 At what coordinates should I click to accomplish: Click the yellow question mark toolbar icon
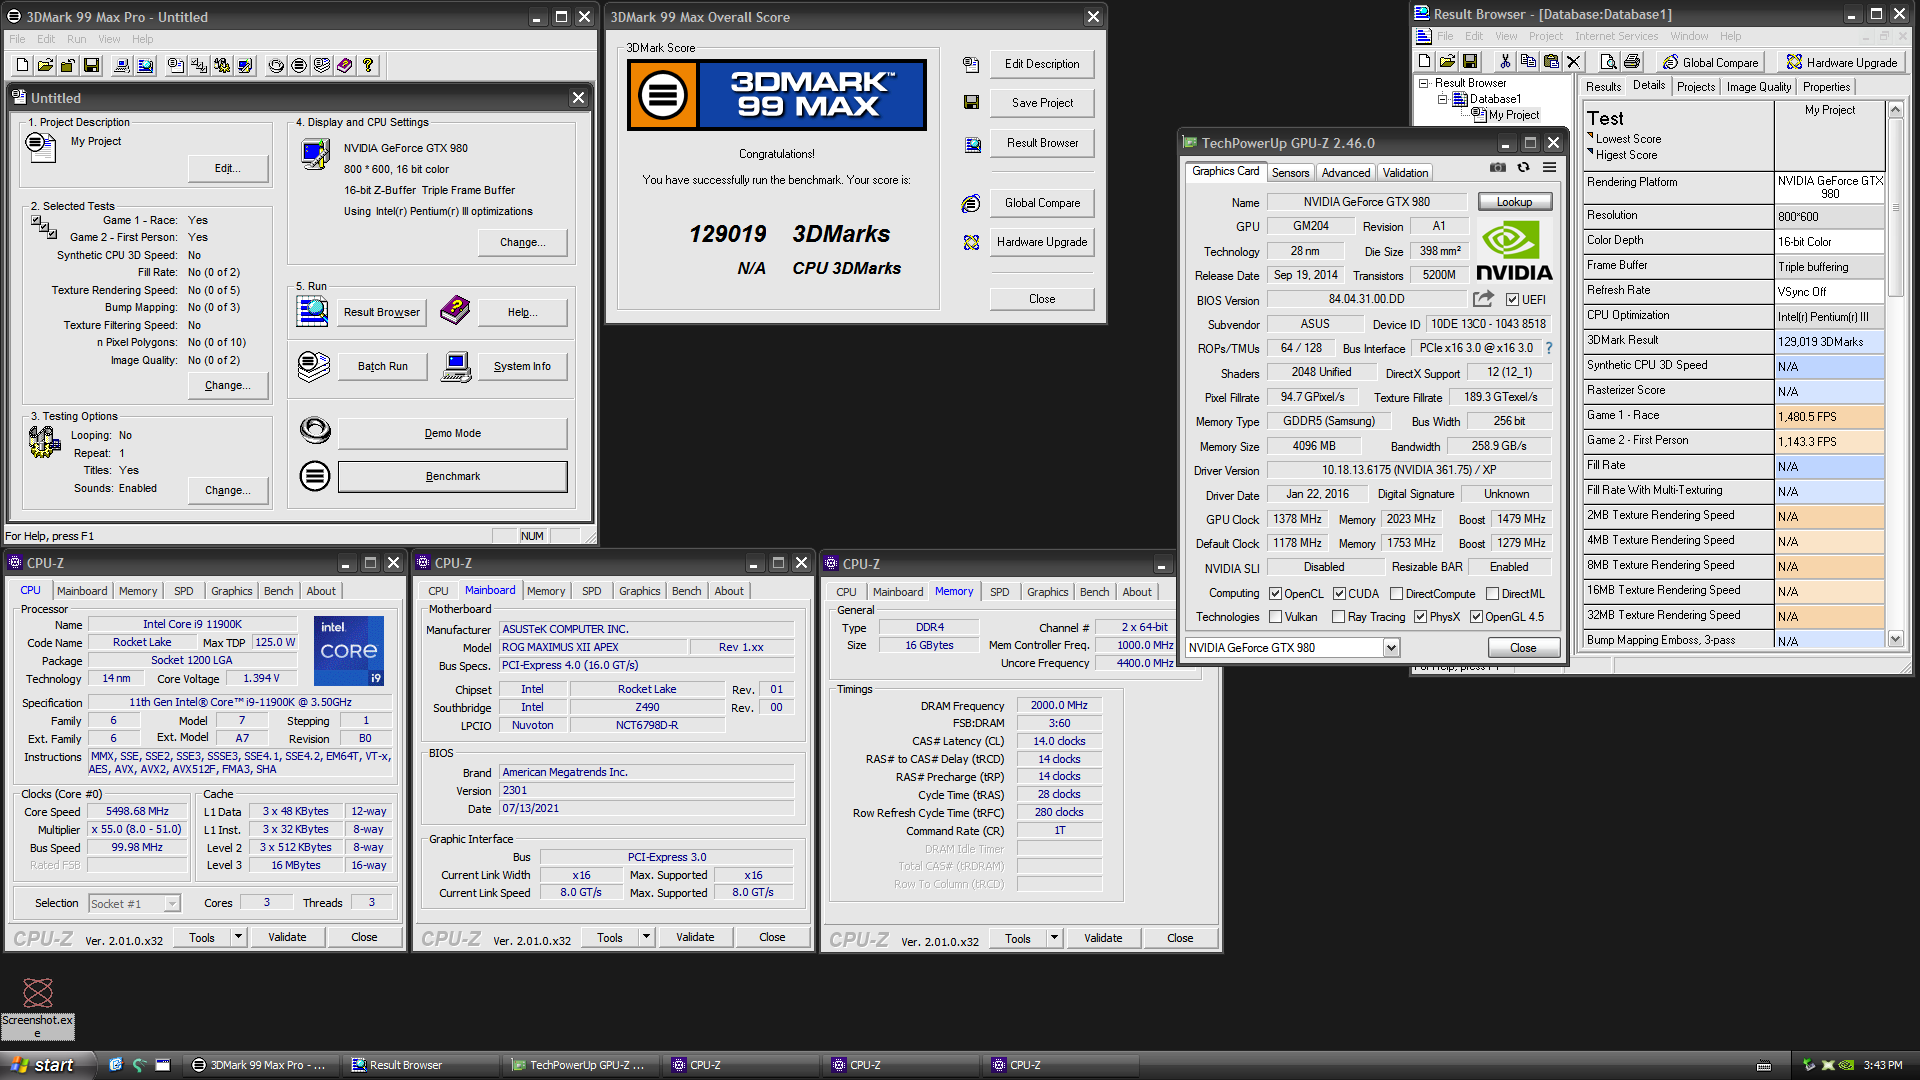[368, 65]
